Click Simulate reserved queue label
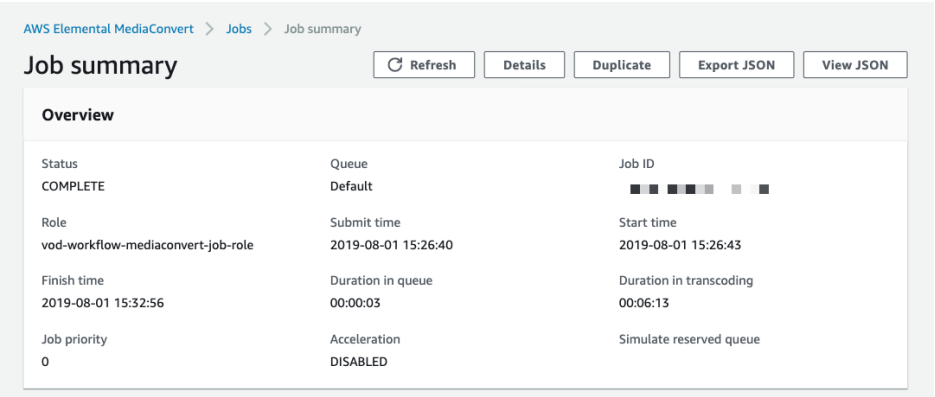 [689, 339]
